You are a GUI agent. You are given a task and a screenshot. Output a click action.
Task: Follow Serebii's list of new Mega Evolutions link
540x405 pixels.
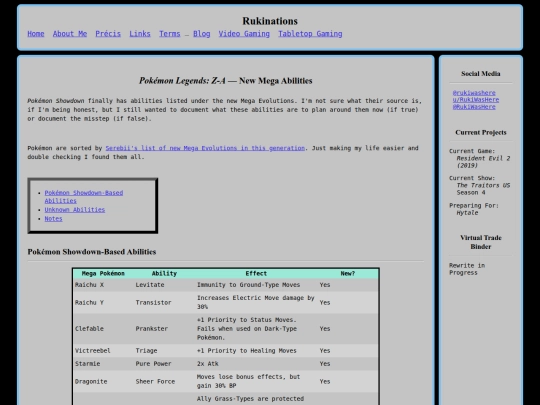205,148
